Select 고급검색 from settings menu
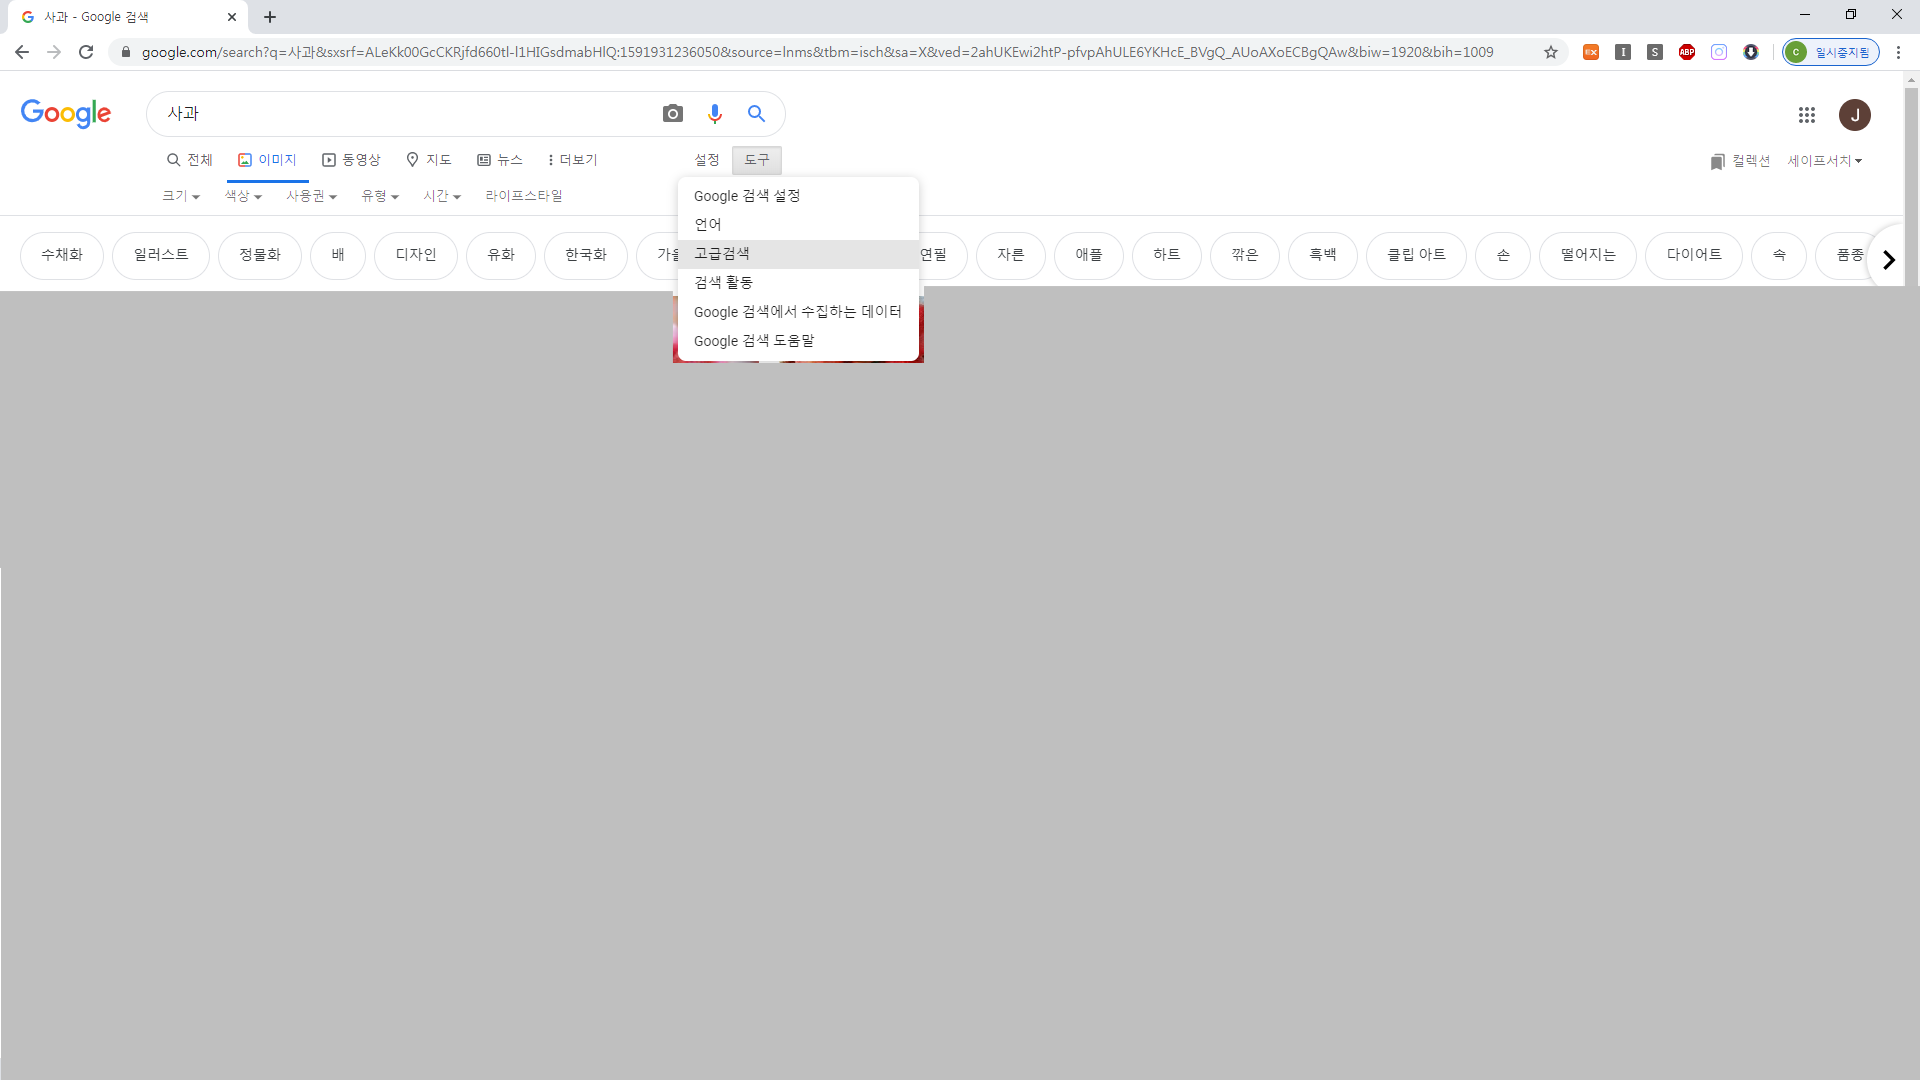Screen dimensions: 1920x1080 point(722,254)
